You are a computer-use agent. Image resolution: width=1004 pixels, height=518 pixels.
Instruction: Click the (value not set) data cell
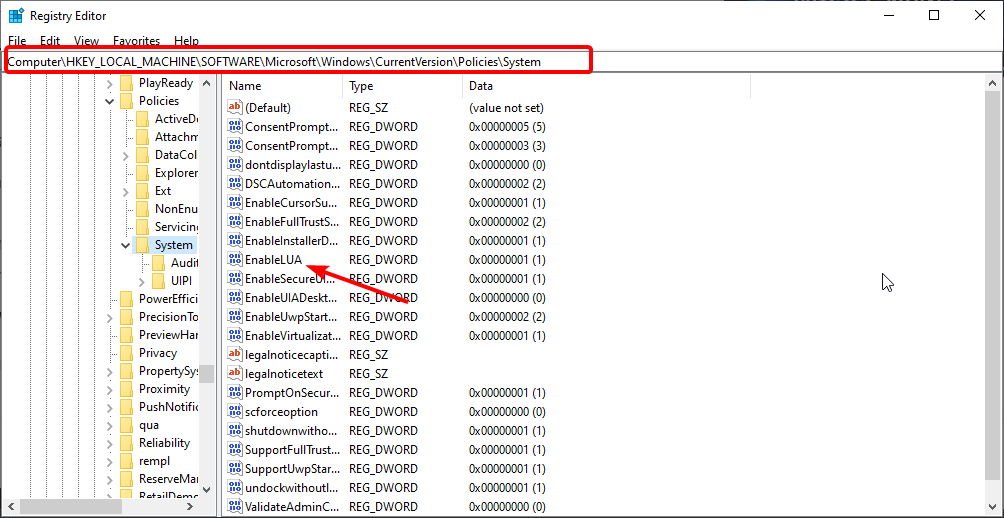[506, 108]
